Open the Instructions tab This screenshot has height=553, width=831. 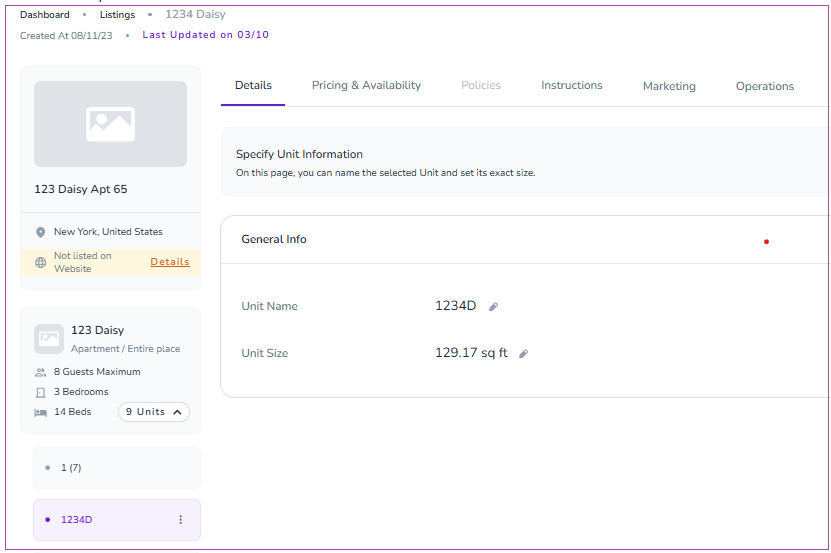pos(572,86)
